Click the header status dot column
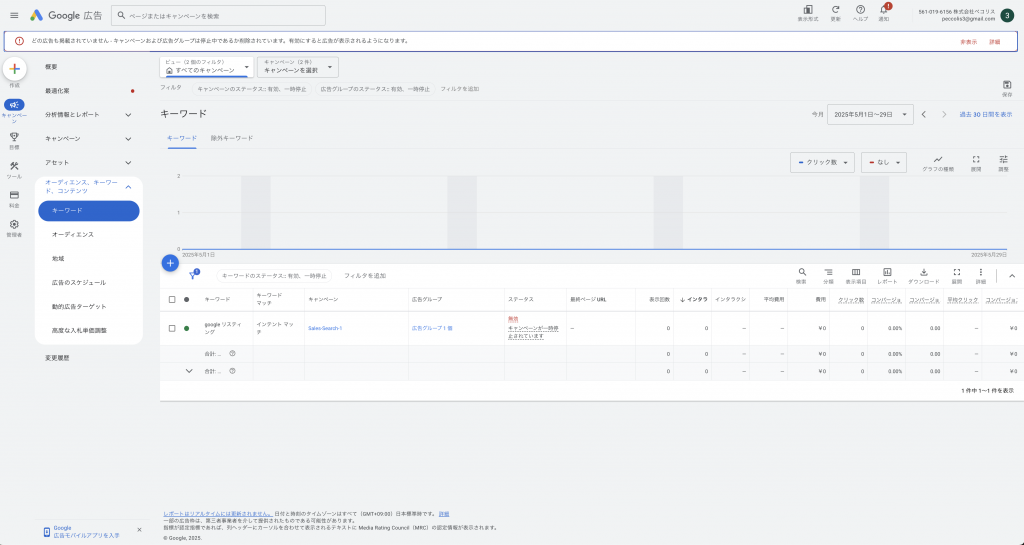The height and width of the screenshot is (545, 1024). (187, 300)
